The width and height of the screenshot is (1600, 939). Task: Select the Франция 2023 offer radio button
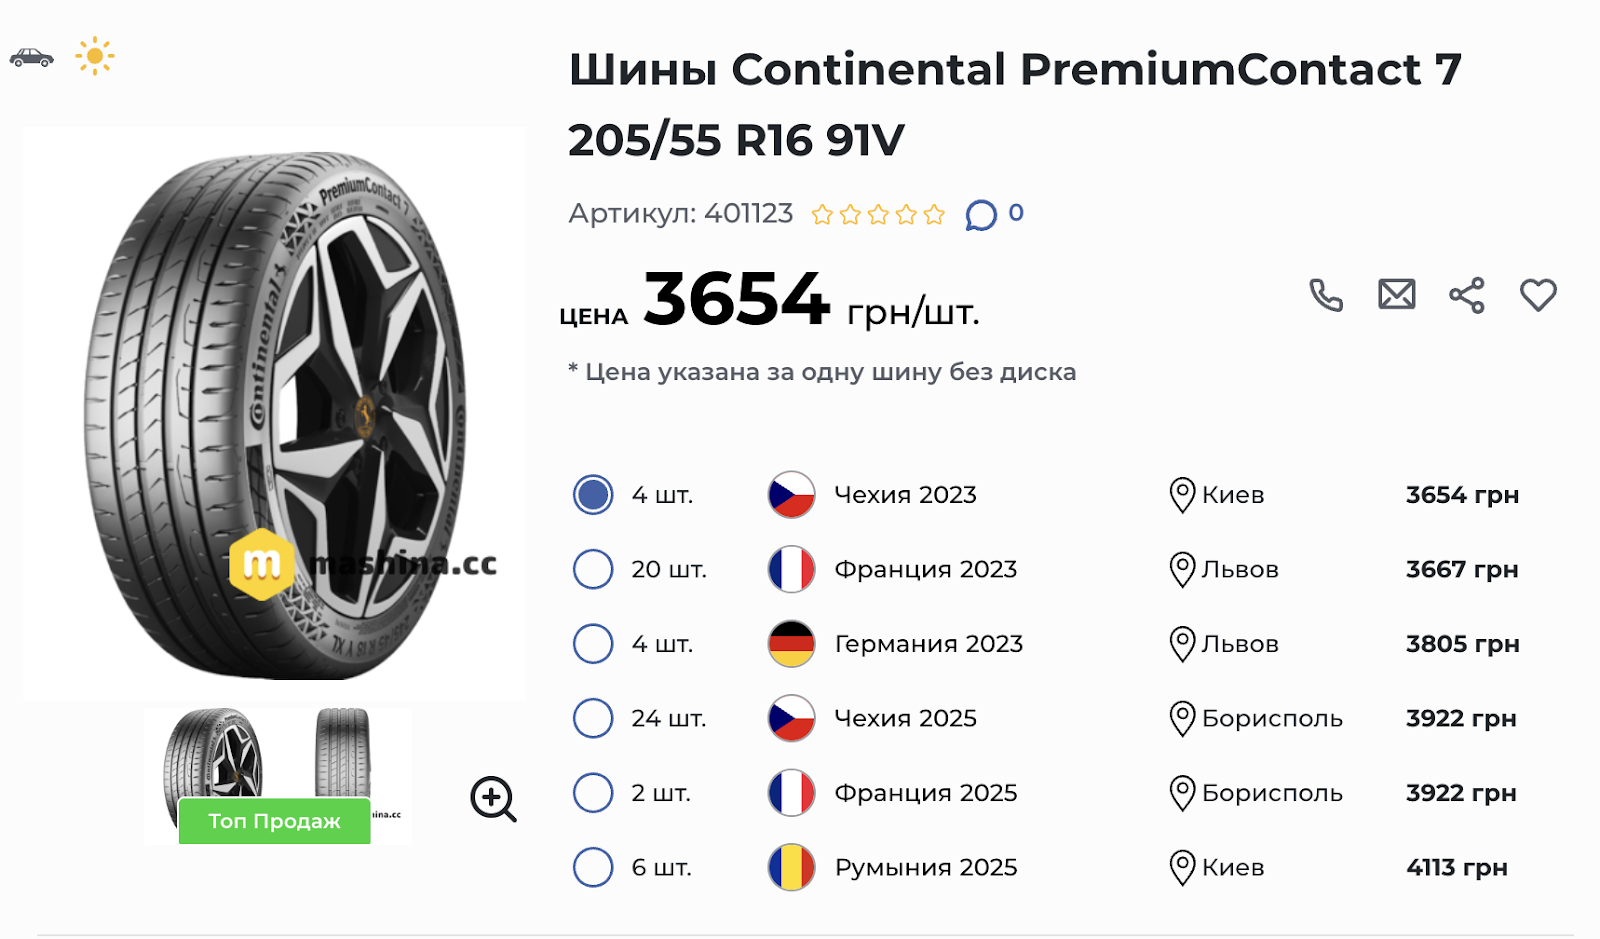pos(593,569)
